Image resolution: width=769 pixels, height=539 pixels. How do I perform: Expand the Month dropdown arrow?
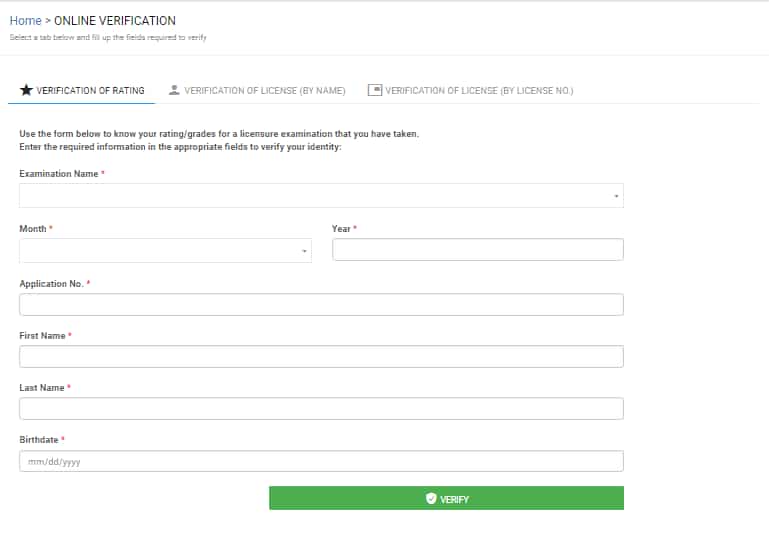click(304, 251)
